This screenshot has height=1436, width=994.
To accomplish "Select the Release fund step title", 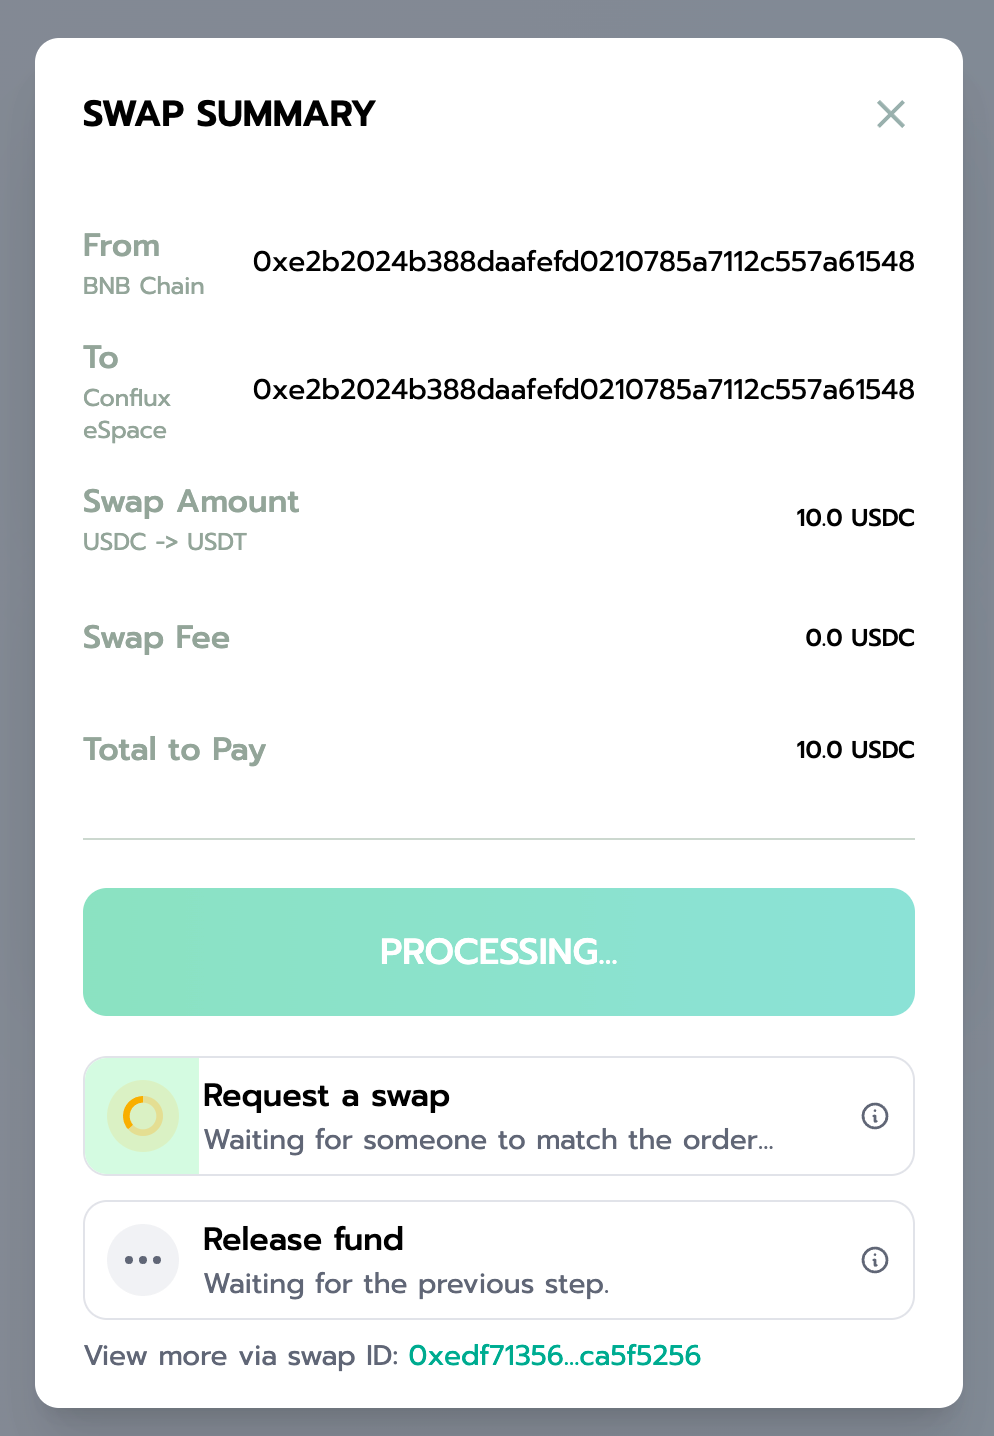I will pos(303,1240).
